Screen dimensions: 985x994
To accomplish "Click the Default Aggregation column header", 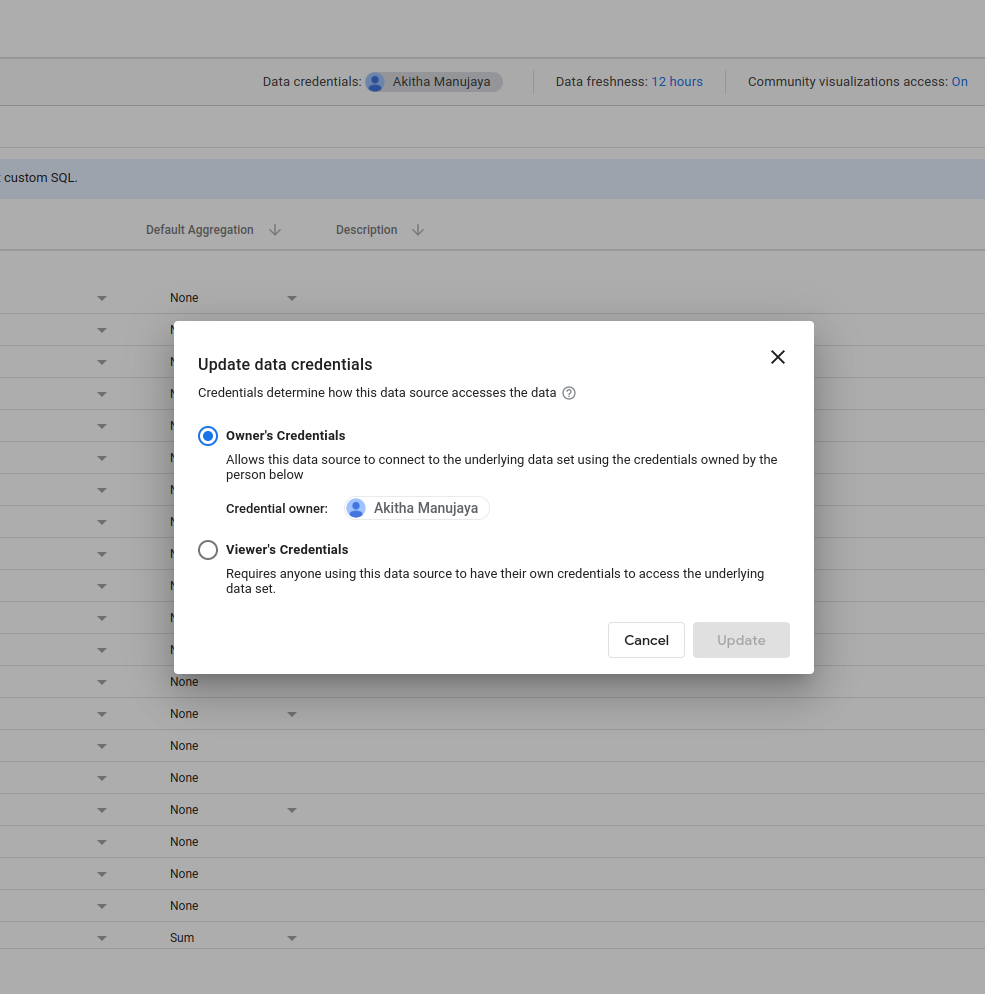I will (200, 230).
